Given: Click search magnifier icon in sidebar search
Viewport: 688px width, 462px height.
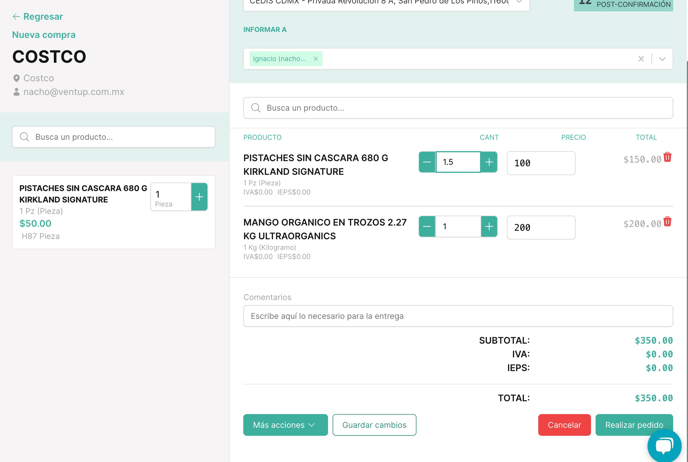Looking at the screenshot, I should 25,137.
